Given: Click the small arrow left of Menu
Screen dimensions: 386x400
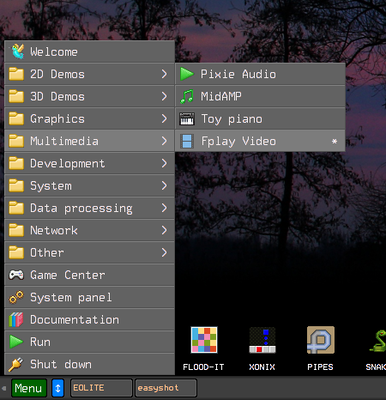Looking at the screenshot, I should point(4,388).
